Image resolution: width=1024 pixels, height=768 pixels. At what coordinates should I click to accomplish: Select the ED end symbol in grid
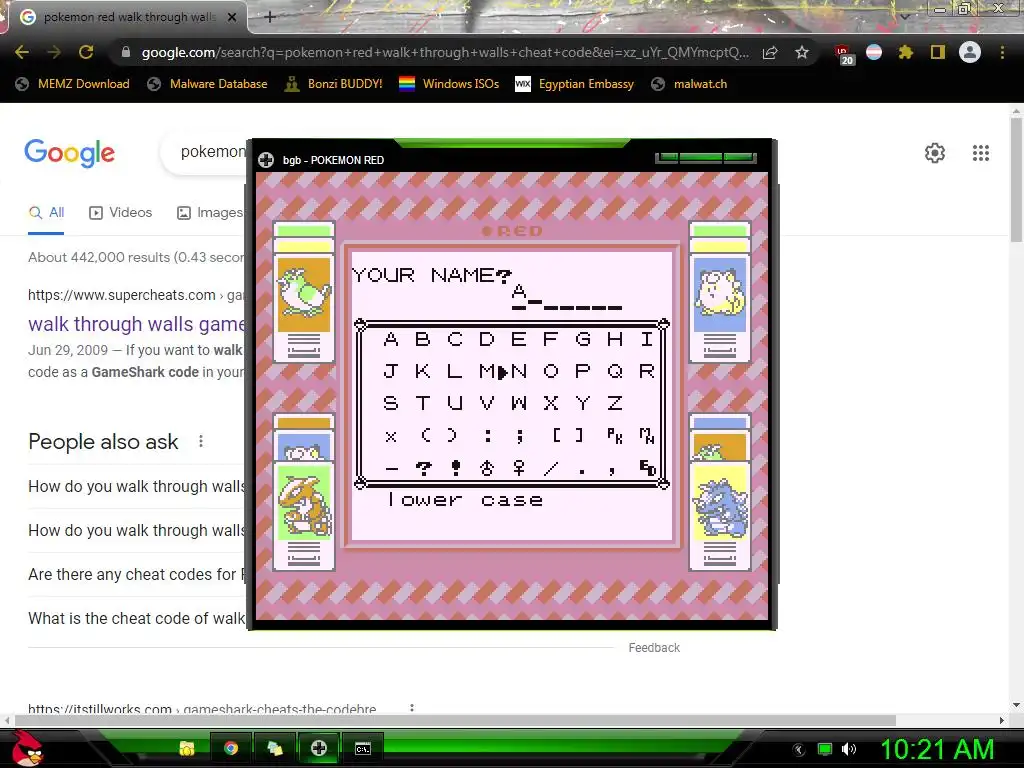pyautogui.click(x=647, y=468)
